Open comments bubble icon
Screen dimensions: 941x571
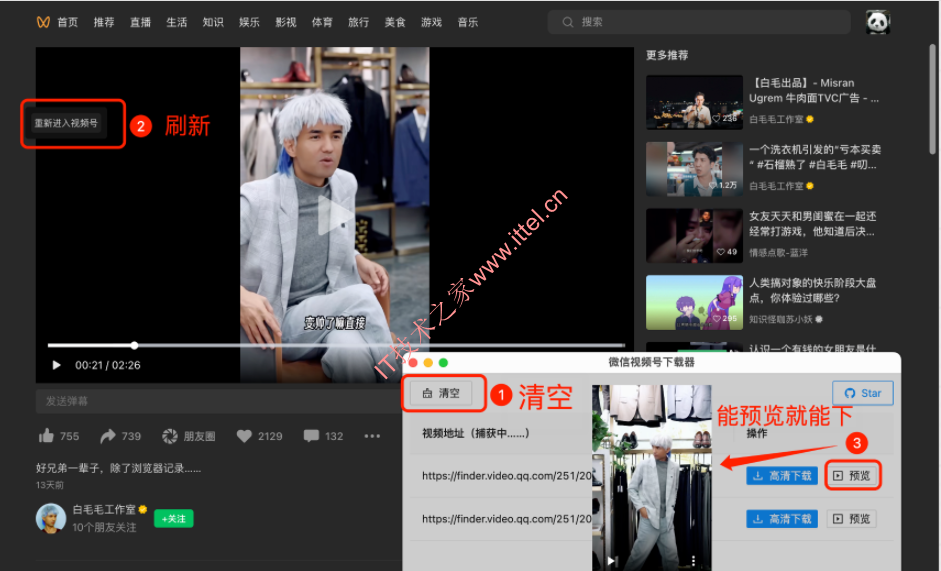[x=311, y=436]
